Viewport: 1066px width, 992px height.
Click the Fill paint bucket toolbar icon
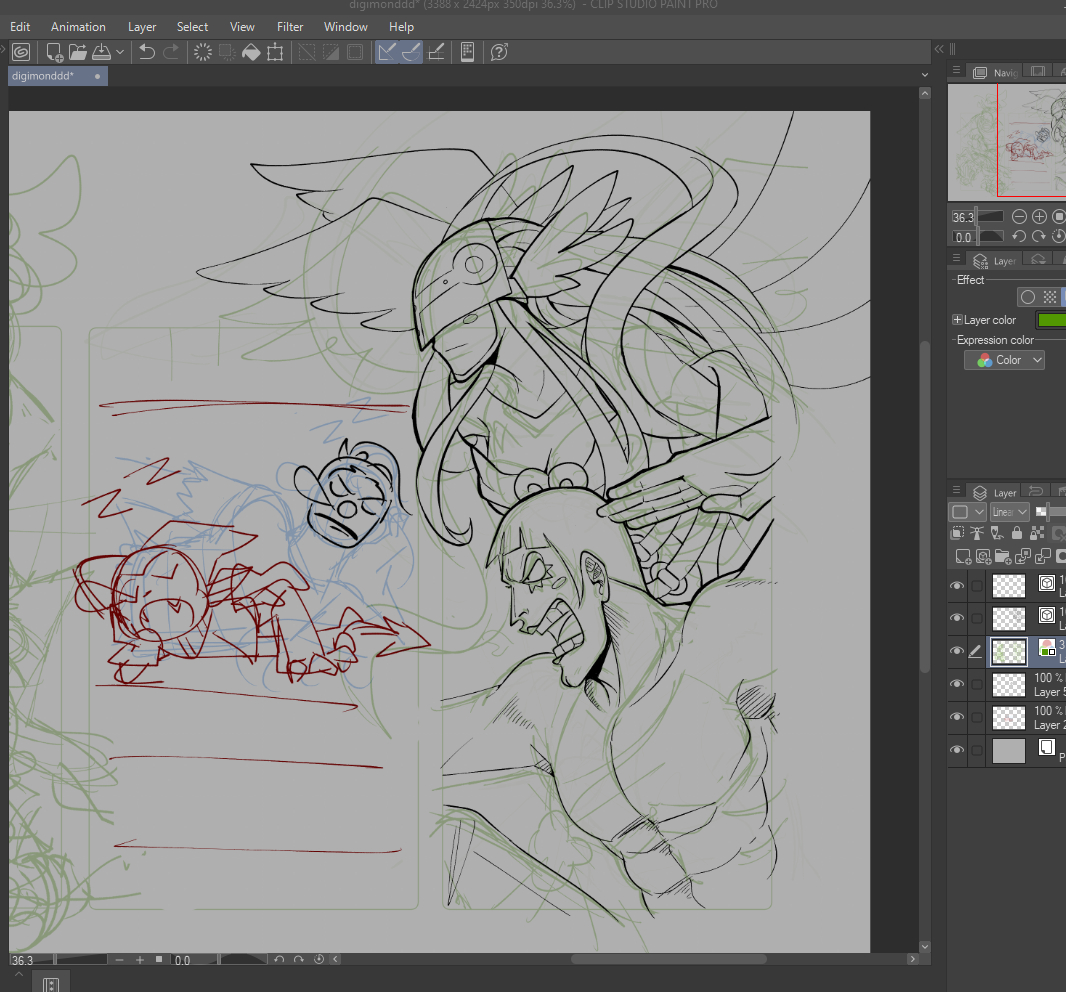tap(251, 52)
